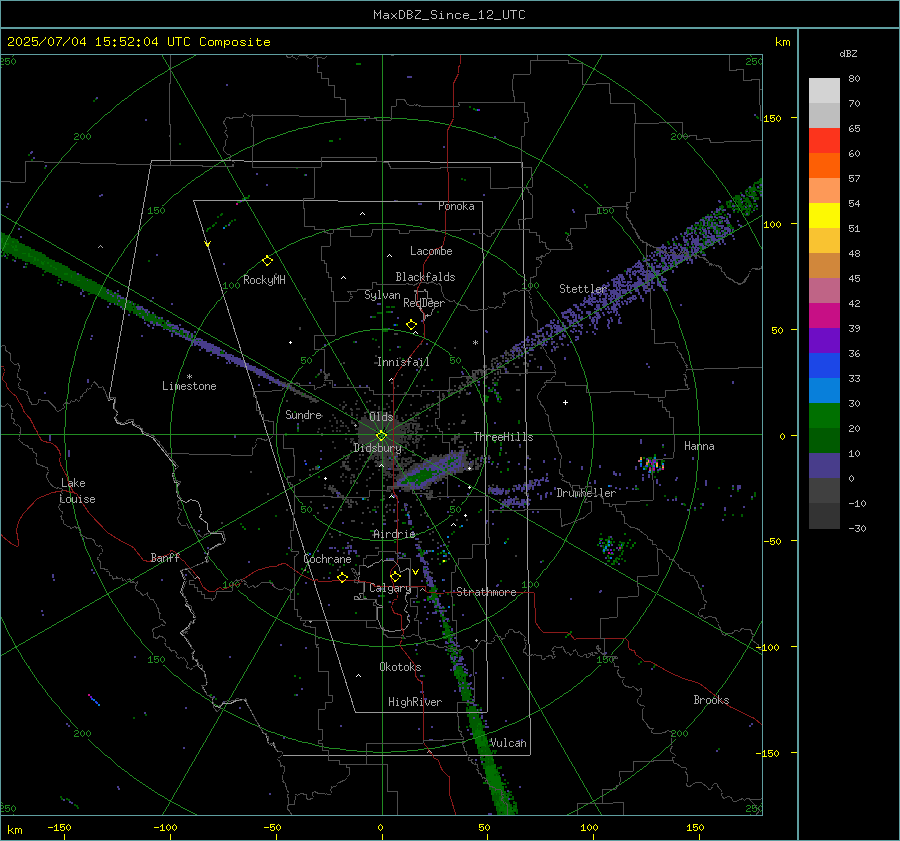
Task: Click the Hanna label
Action: point(699,446)
